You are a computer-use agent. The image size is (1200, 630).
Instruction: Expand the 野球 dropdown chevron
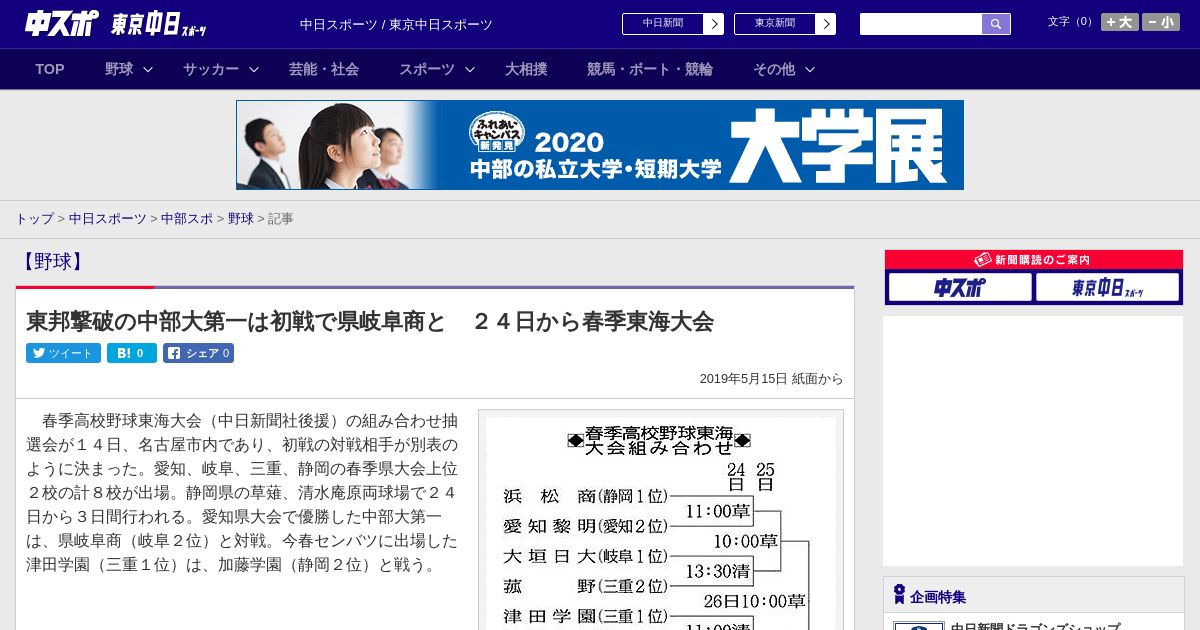pos(148,69)
